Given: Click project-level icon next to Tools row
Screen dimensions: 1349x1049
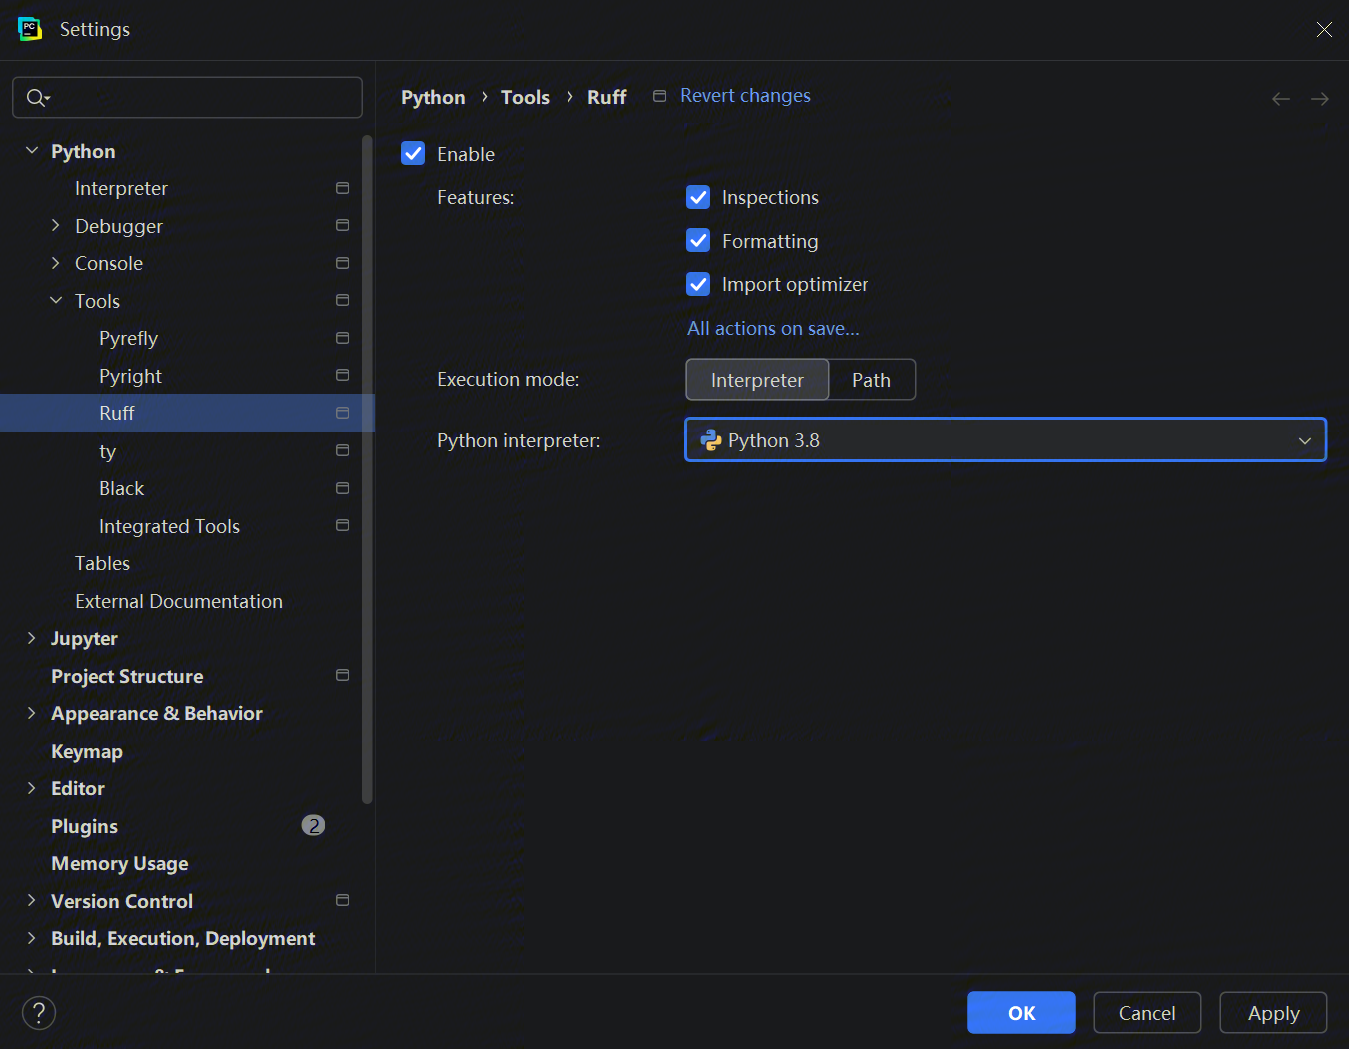Looking at the screenshot, I should (x=342, y=300).
